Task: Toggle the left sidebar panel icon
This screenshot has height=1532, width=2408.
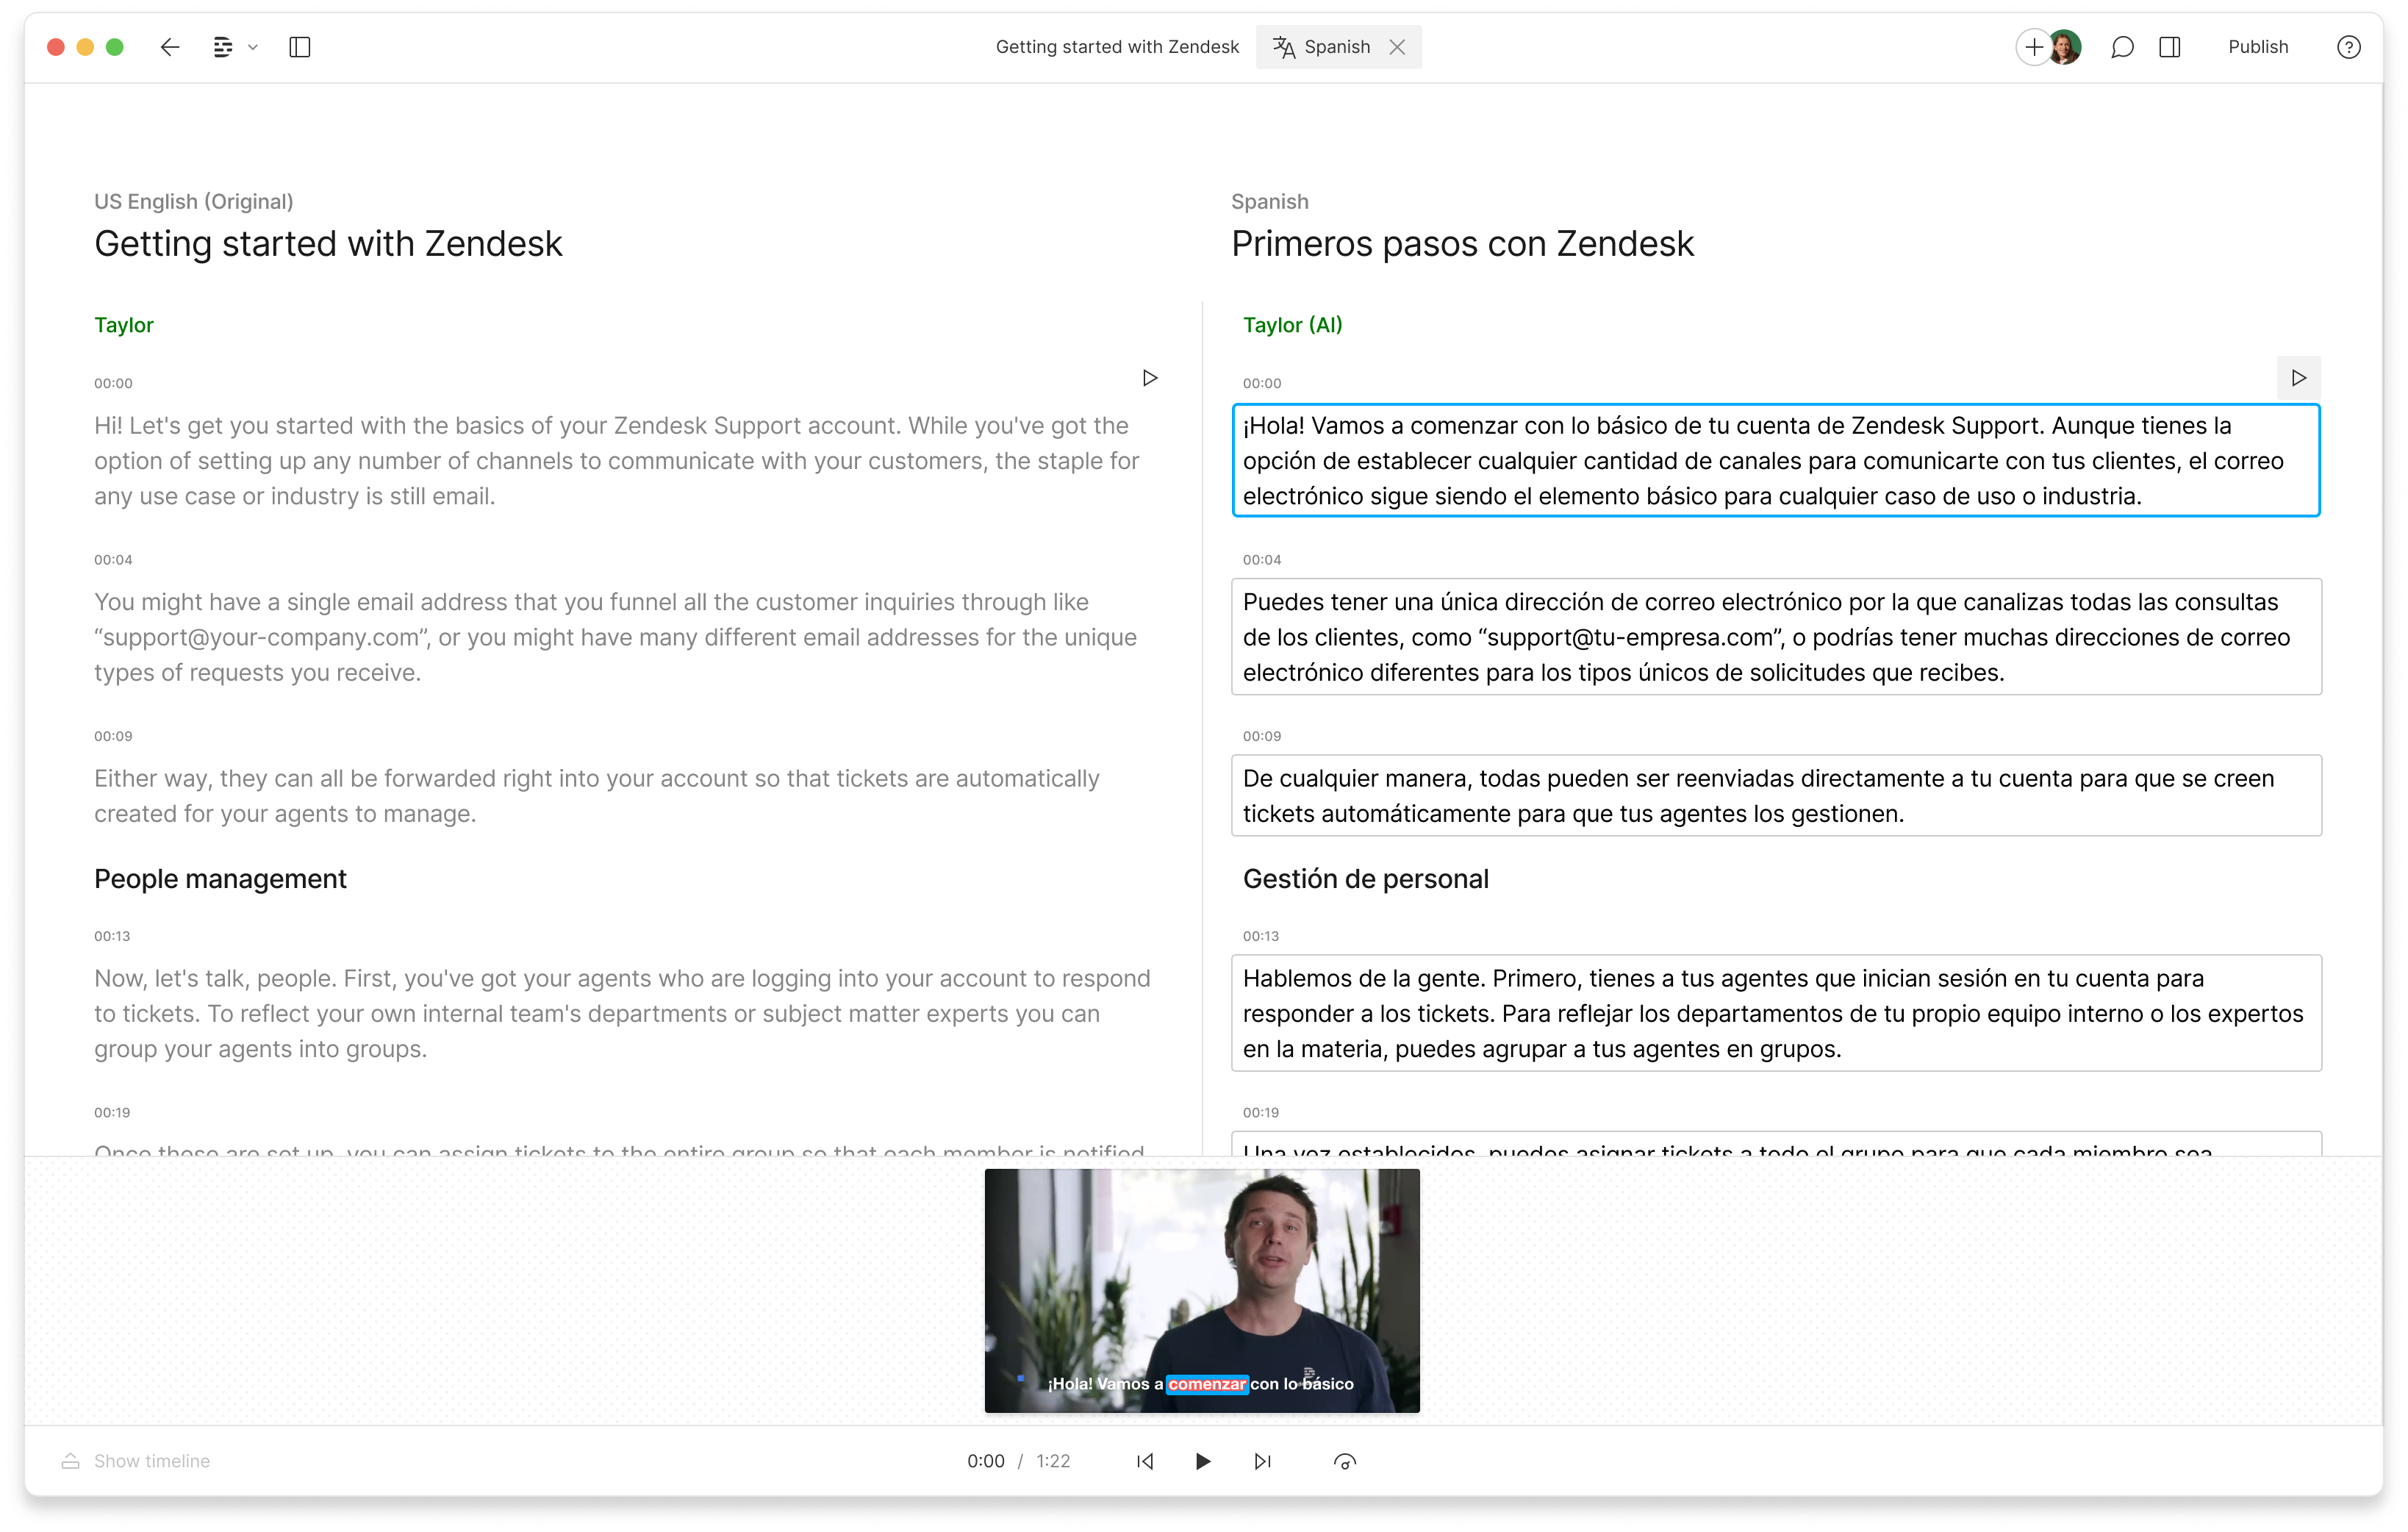Action: click(x=300, y=47)
